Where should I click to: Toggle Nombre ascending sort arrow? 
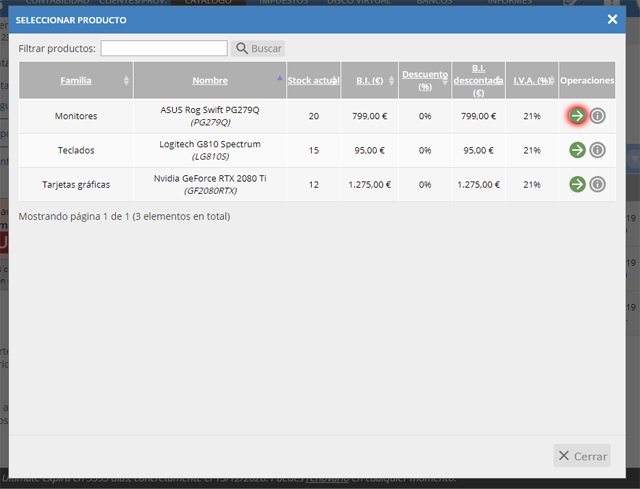coord(280,78)
